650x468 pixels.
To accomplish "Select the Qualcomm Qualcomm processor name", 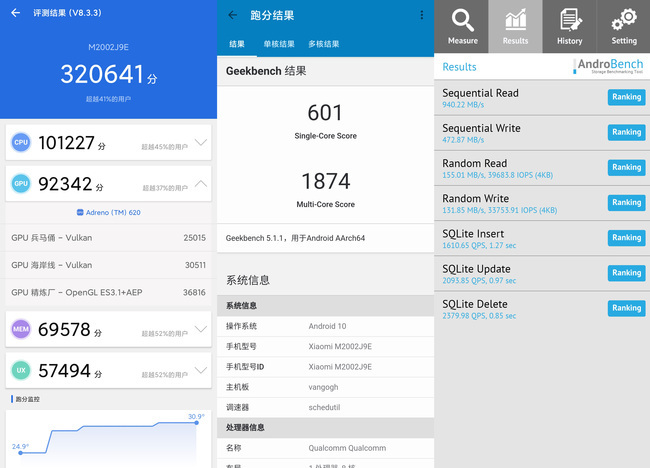I will tap(347, 448).
